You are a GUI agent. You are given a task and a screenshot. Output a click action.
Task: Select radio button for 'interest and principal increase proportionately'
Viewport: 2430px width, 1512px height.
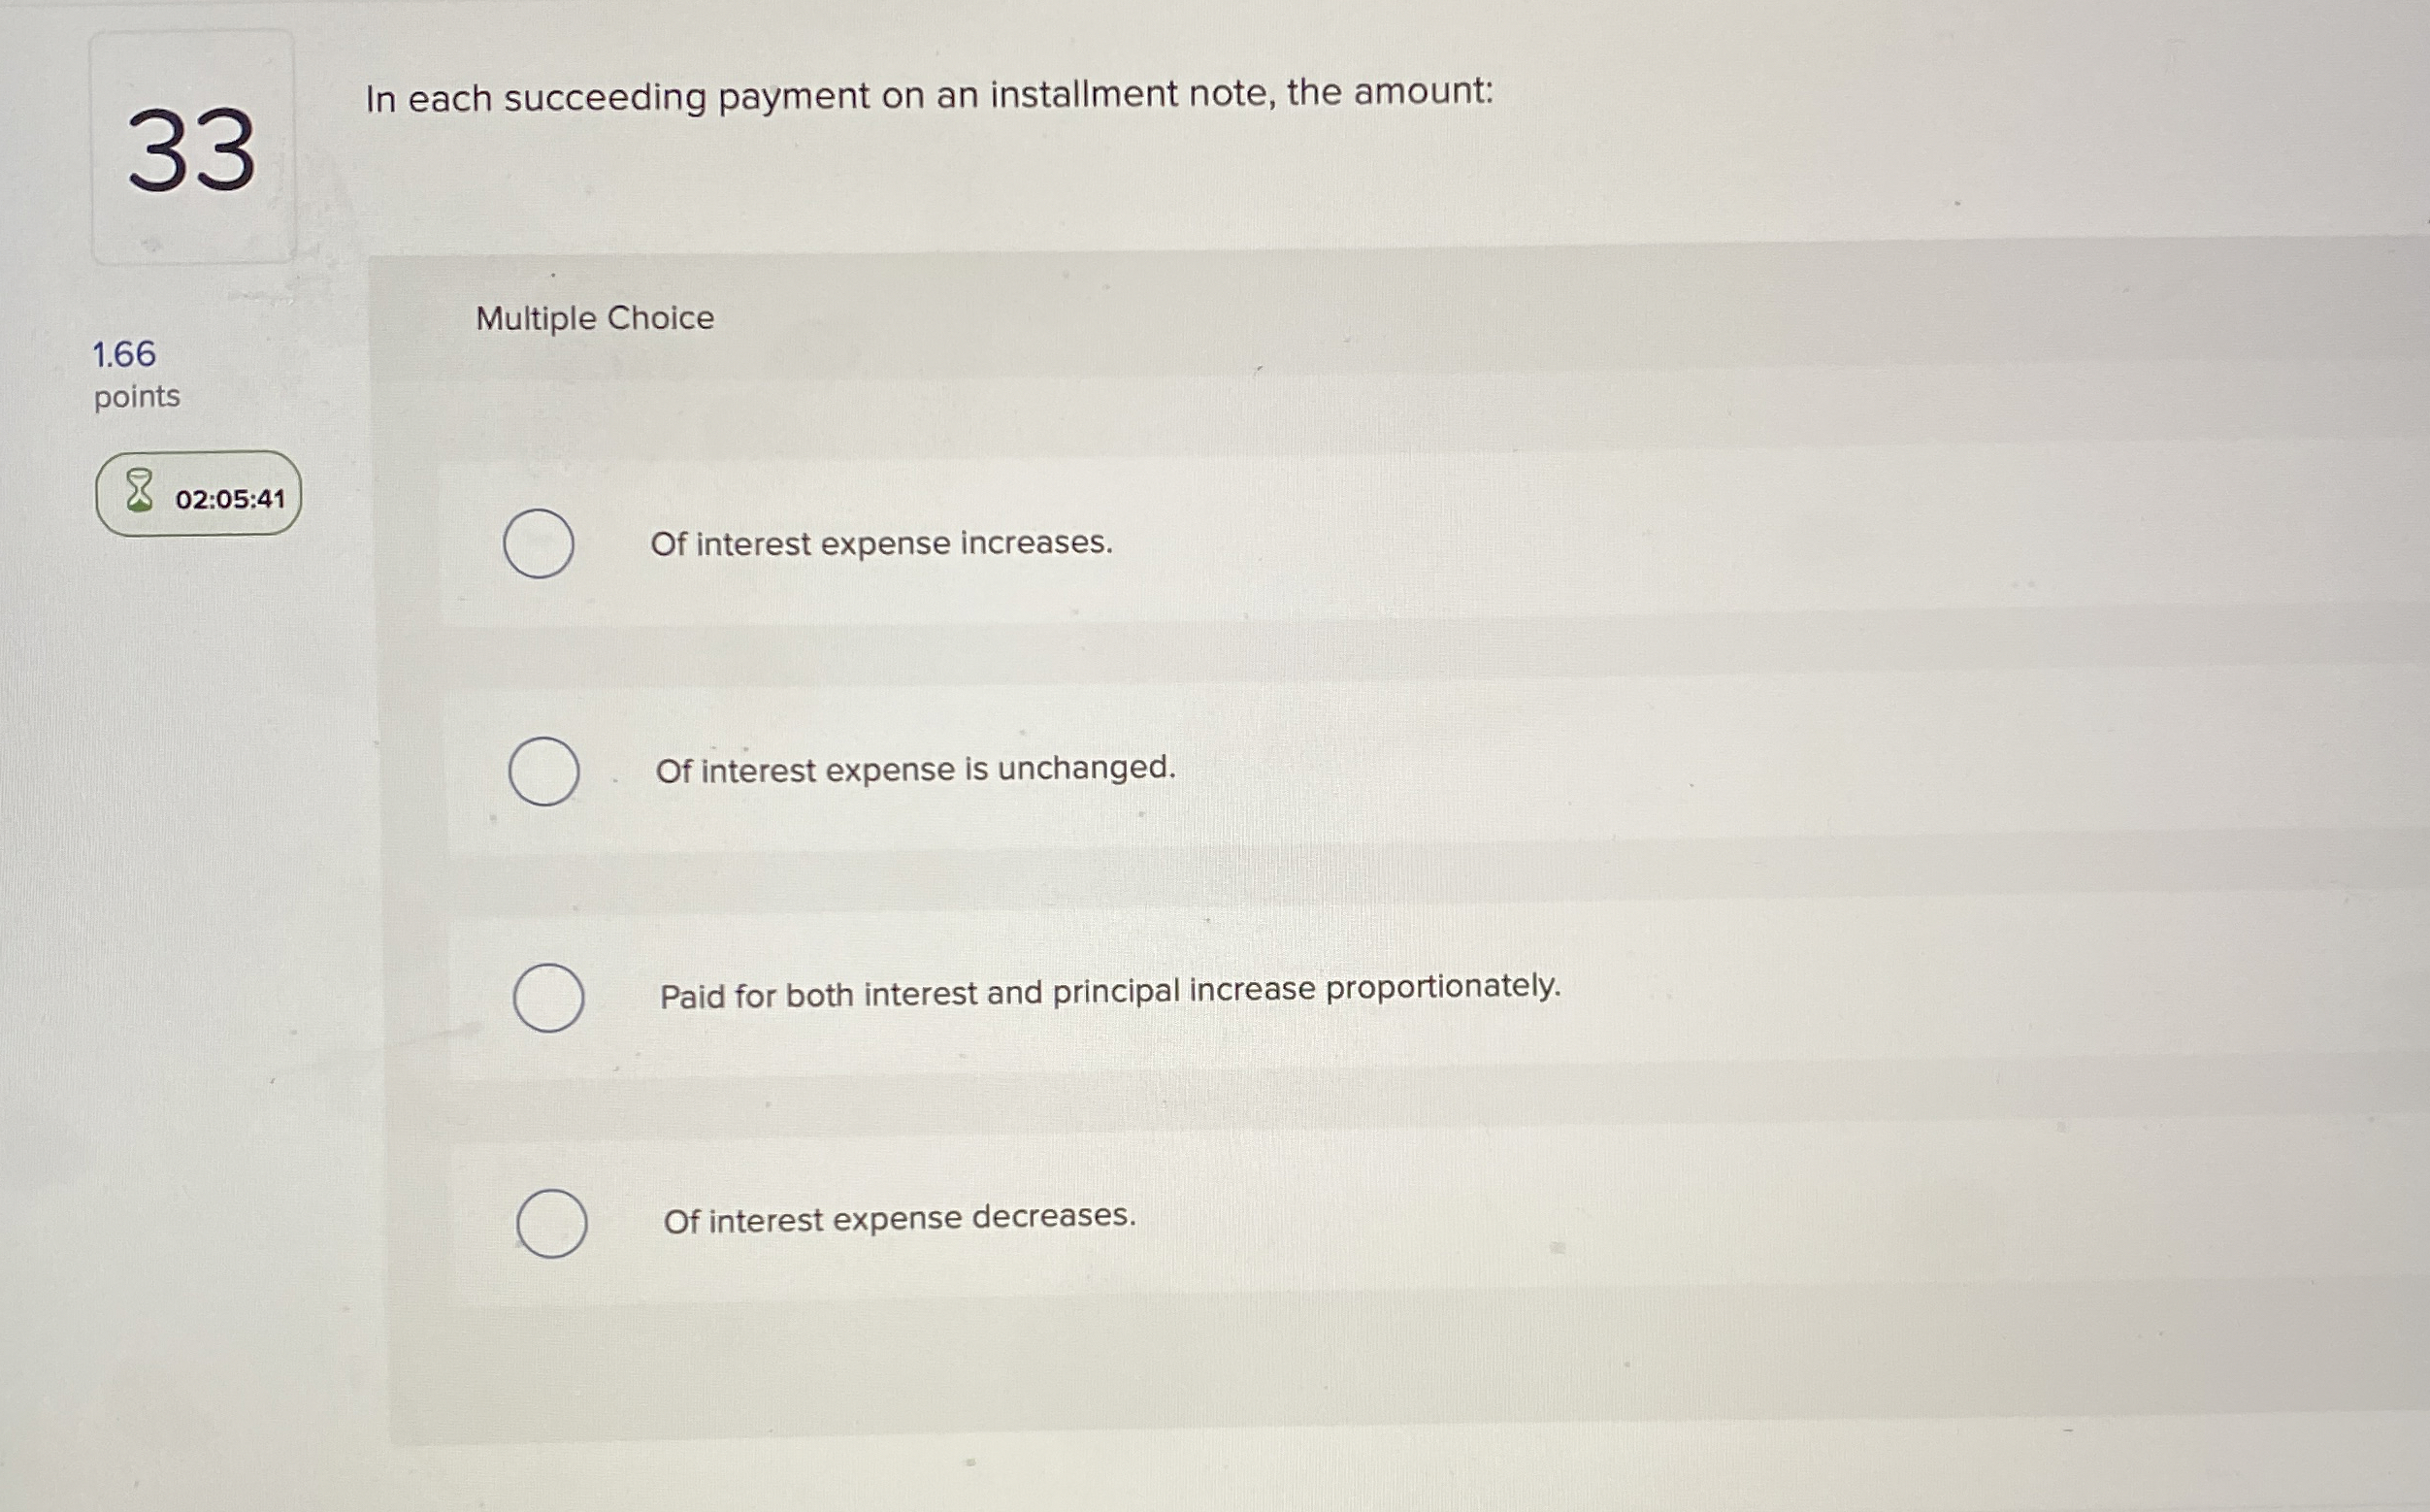pos(548,996)
